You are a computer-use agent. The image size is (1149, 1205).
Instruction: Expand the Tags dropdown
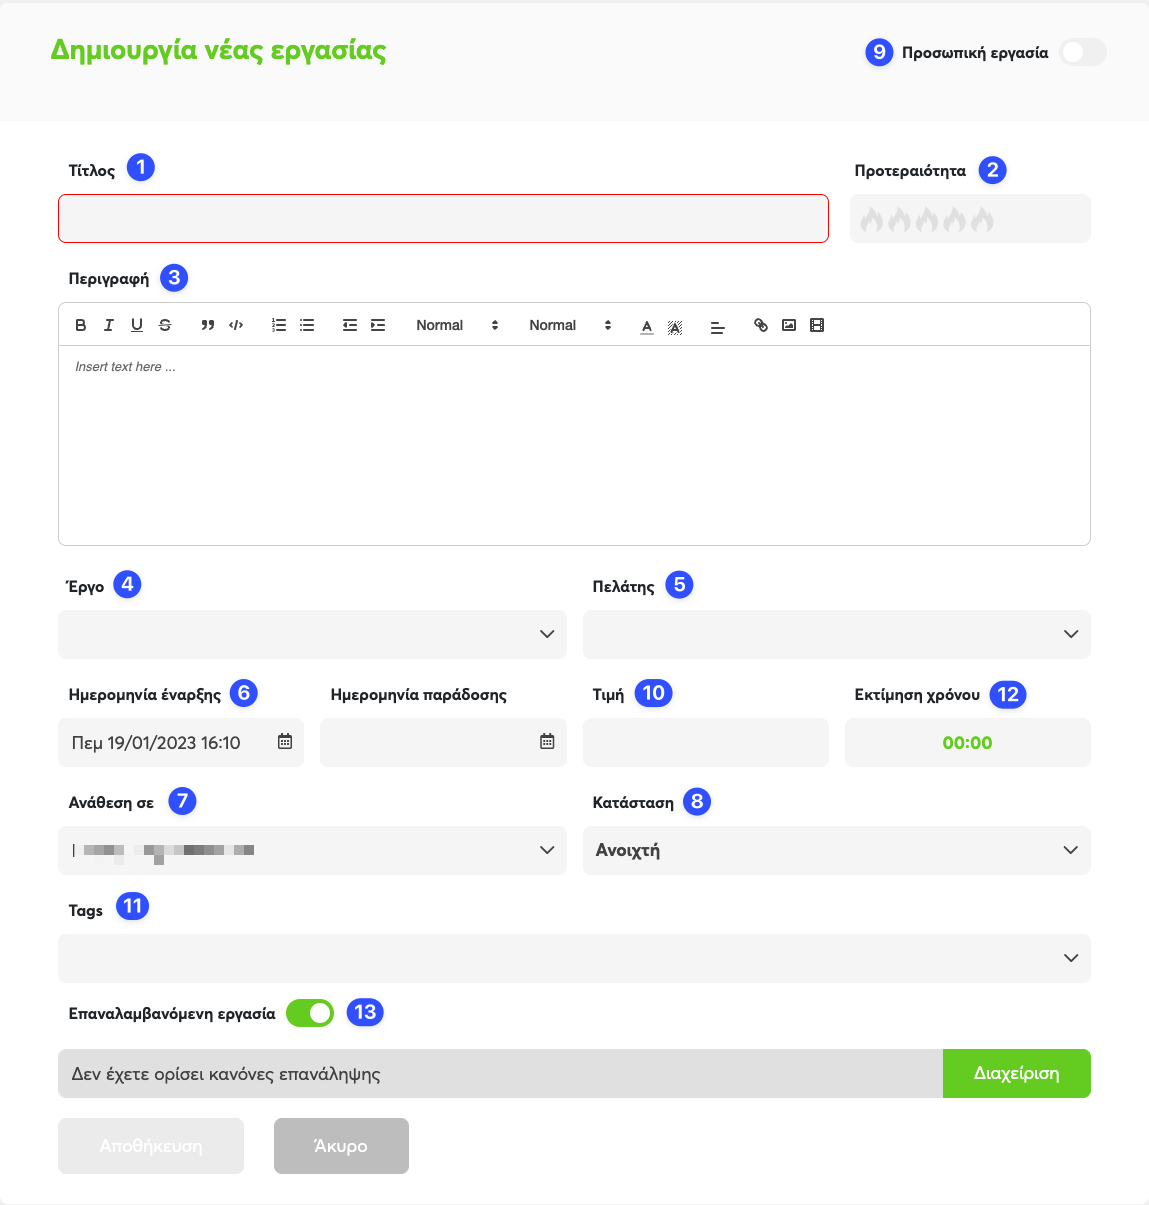(574, 958)
